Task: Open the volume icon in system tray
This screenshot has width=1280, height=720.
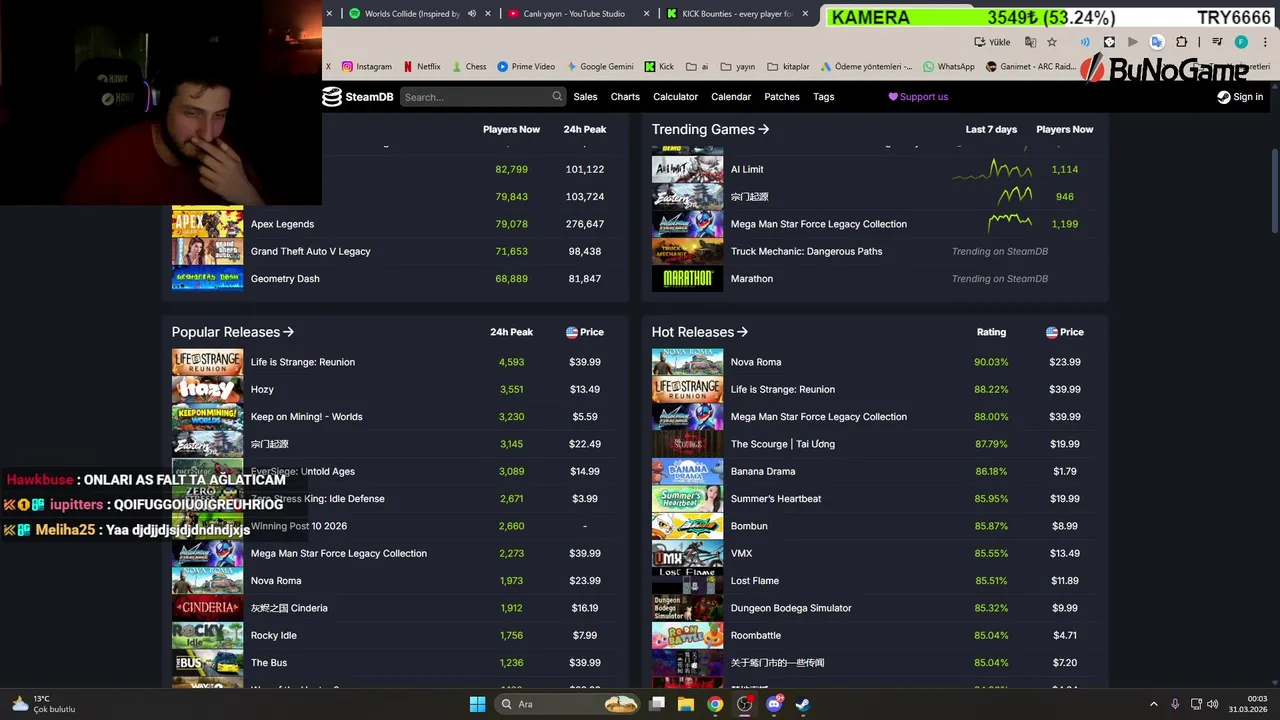Action: pos(1212,704)
